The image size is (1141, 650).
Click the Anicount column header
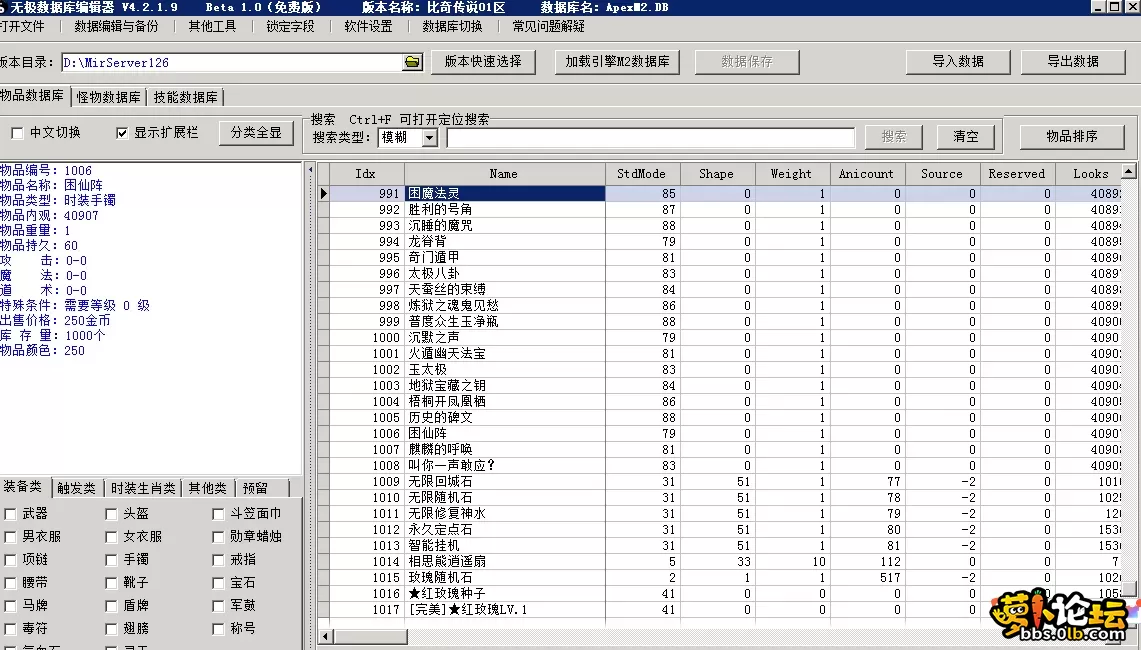point(866,174)
